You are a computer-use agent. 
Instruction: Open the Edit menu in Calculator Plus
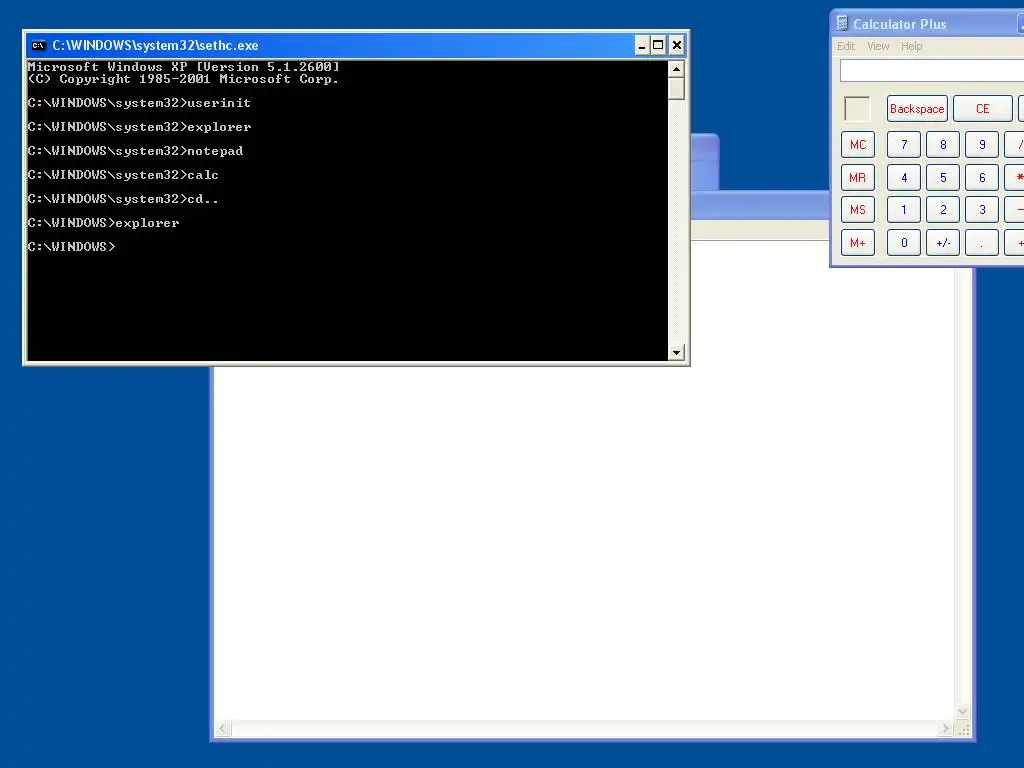(846, 46)
